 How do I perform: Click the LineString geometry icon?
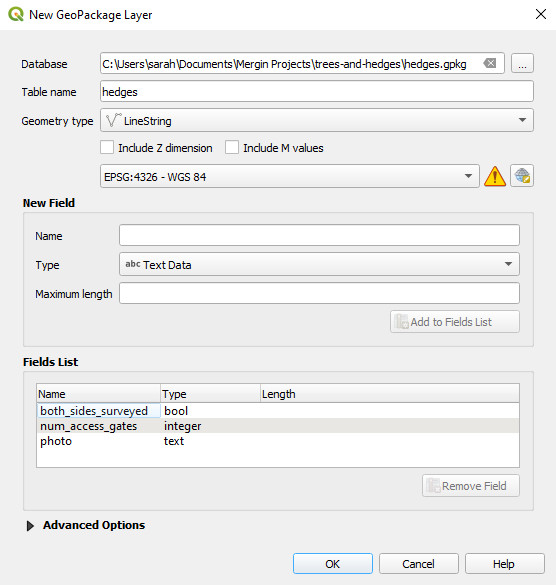113,121
